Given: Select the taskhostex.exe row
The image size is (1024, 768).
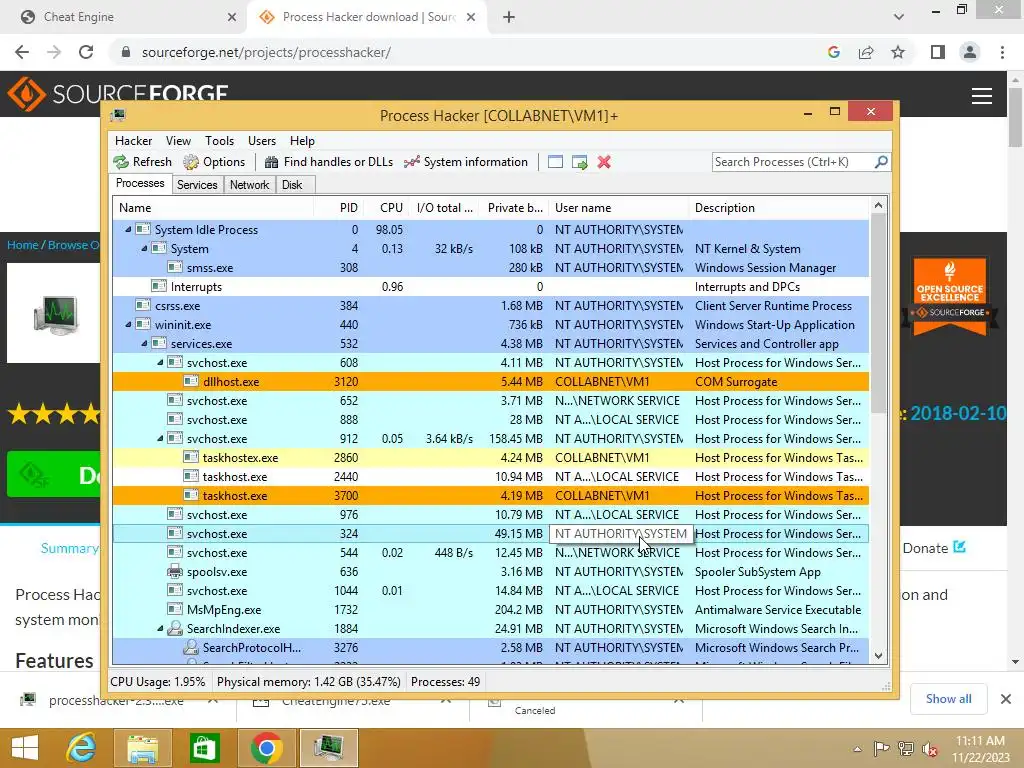Looking at the screenshot, I should pos(490,458).
